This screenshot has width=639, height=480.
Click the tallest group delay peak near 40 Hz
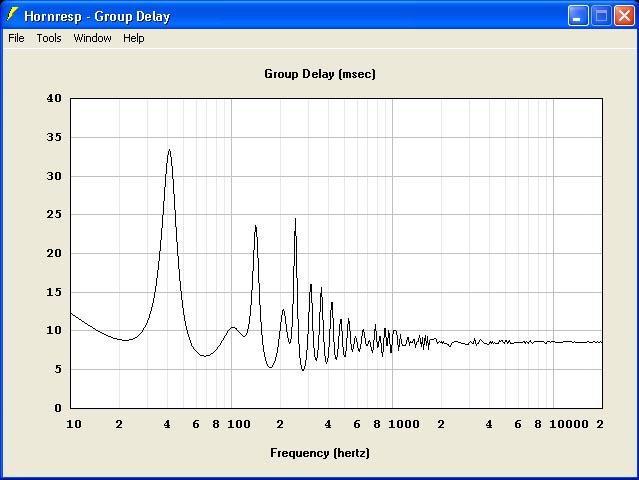[x=170, y=151]
